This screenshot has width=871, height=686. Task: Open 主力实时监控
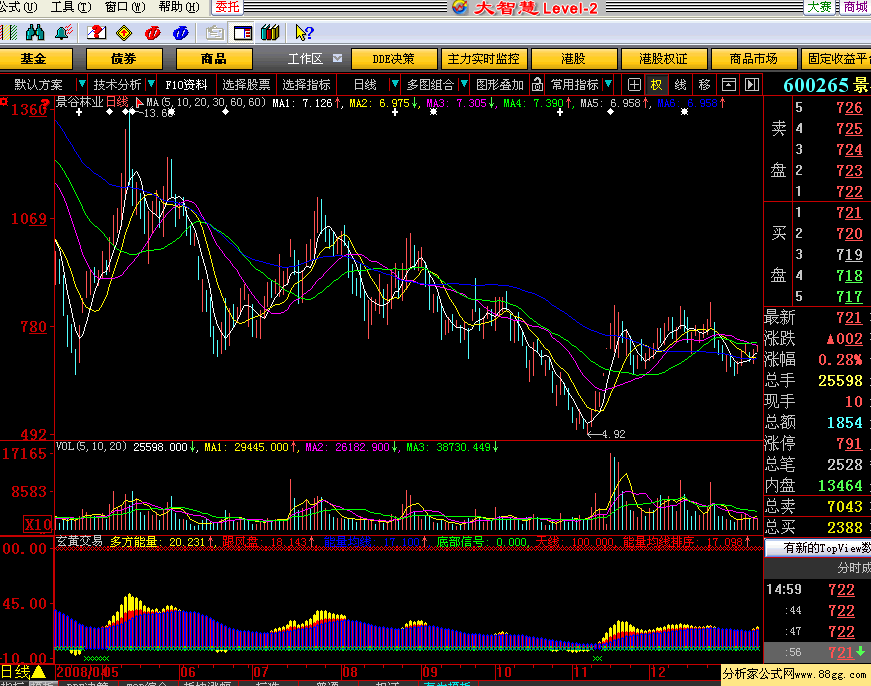[484, 58]
